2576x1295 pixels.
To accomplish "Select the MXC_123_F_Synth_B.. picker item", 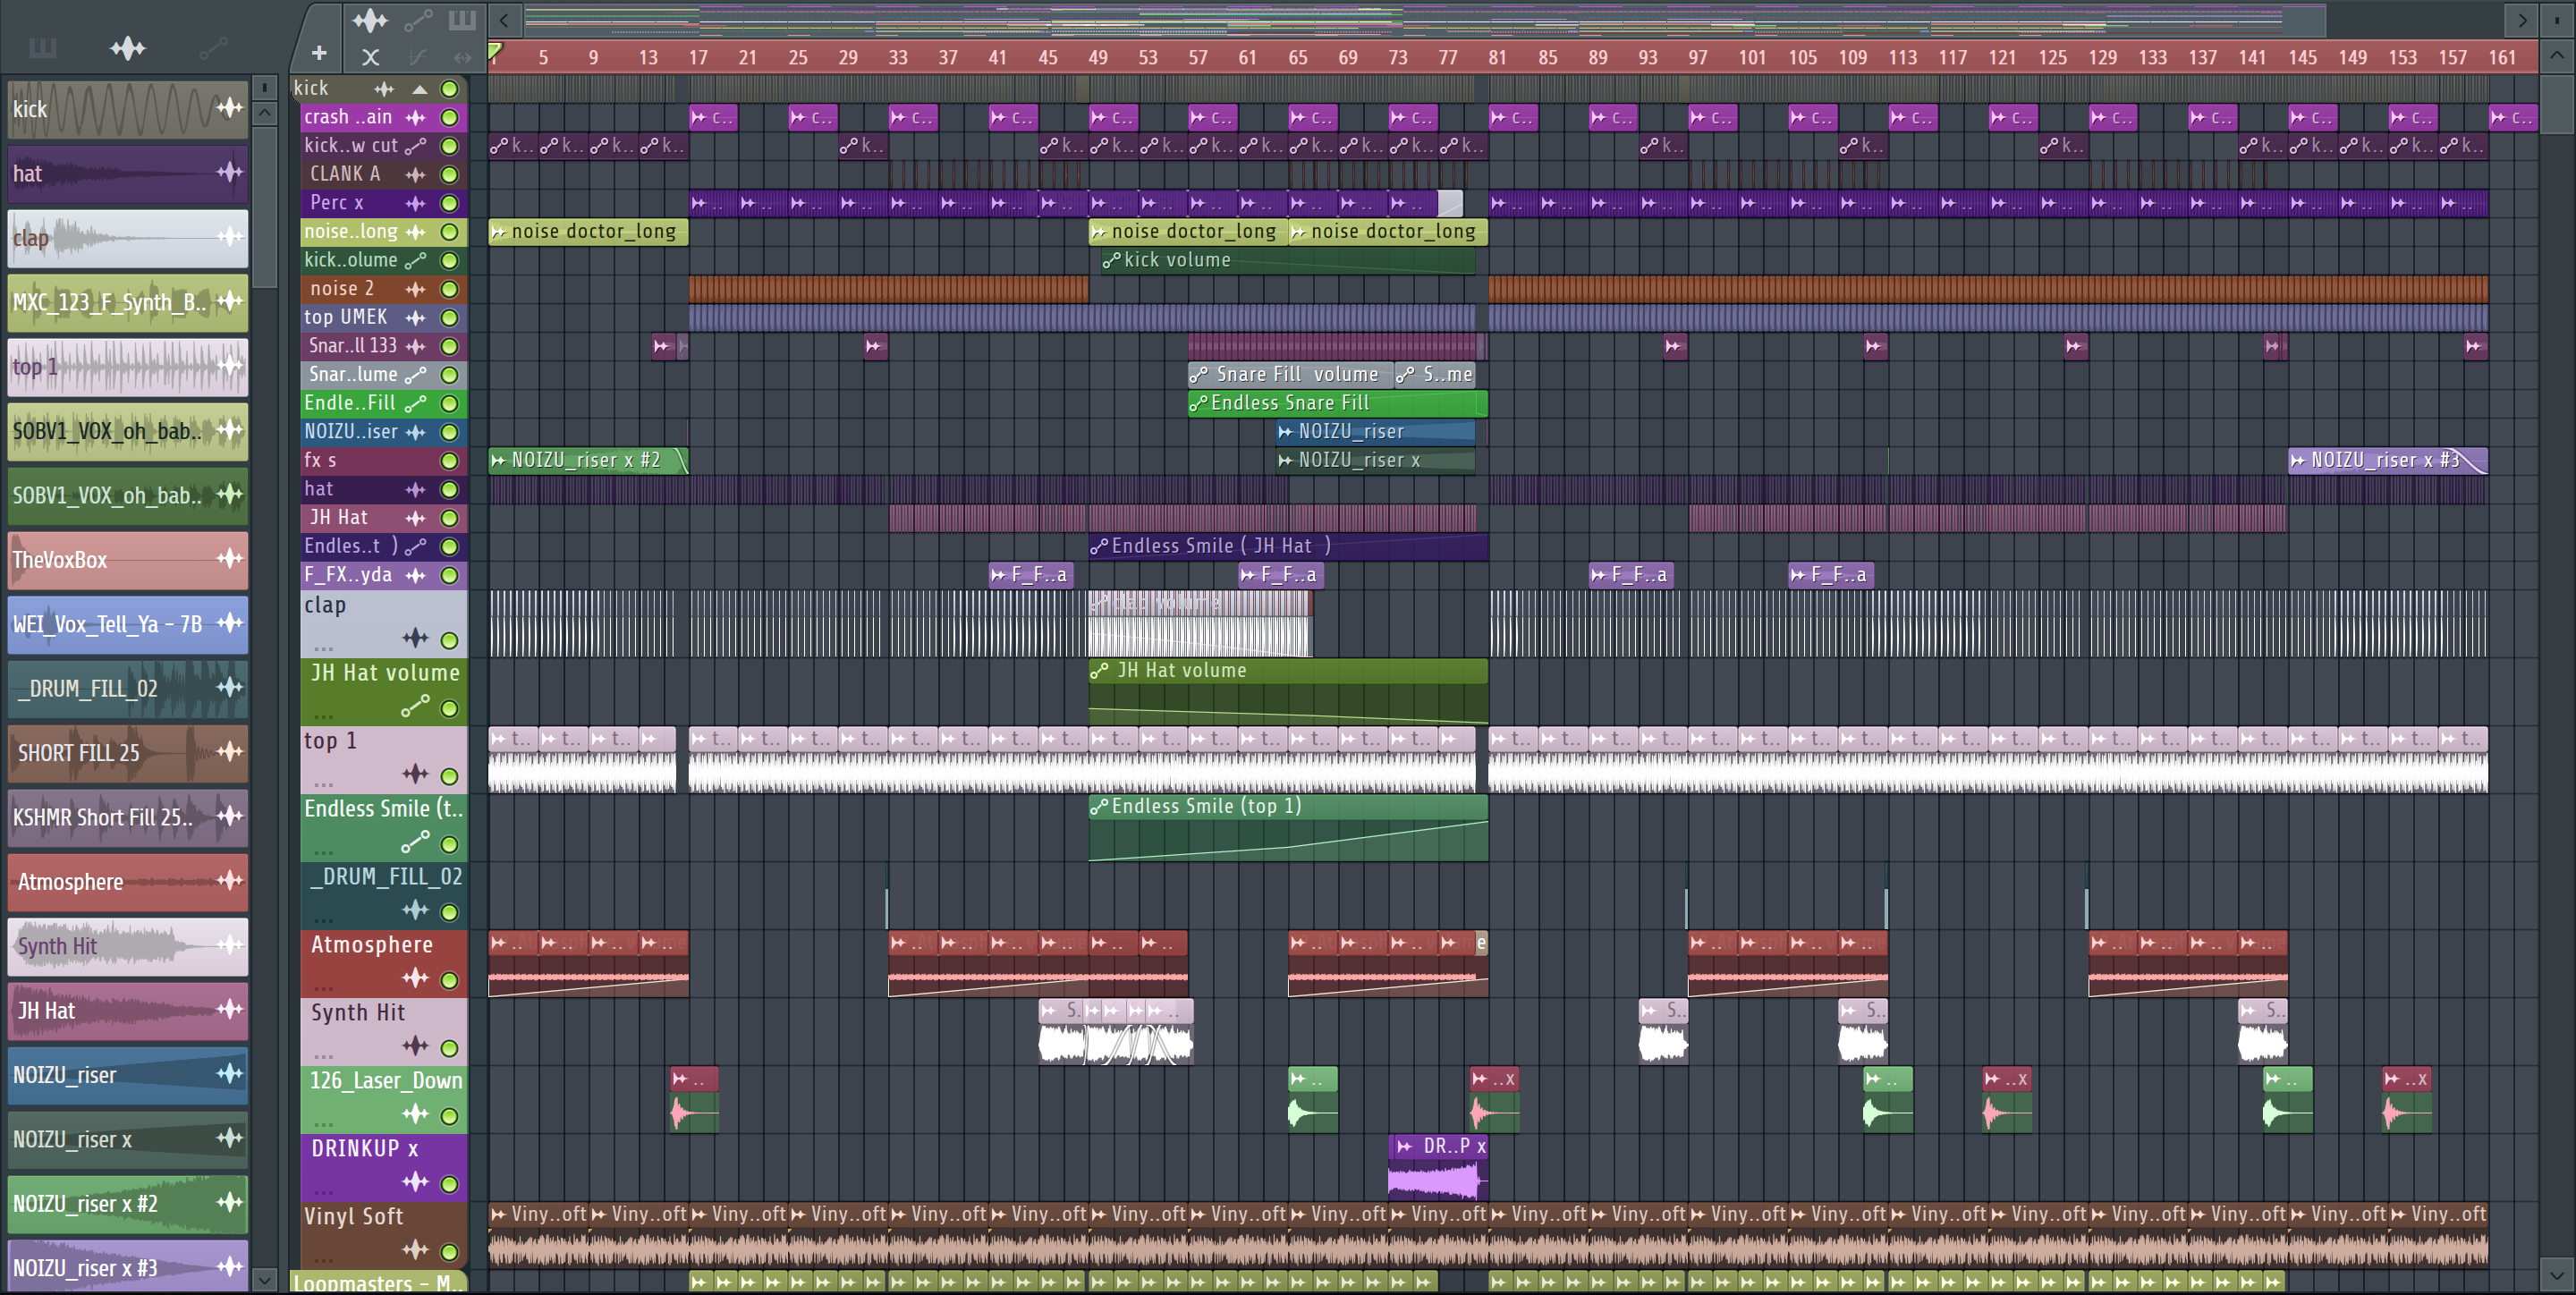I will pyautogui.click(x=128, y=302).
